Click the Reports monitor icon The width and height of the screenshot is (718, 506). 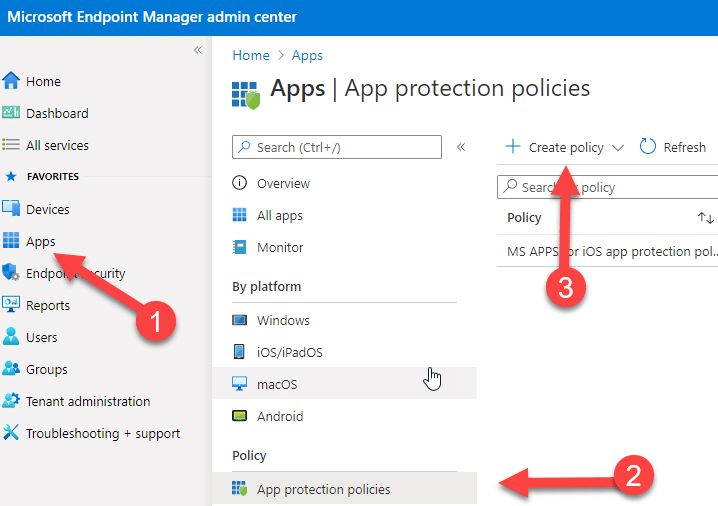(11, 304)
